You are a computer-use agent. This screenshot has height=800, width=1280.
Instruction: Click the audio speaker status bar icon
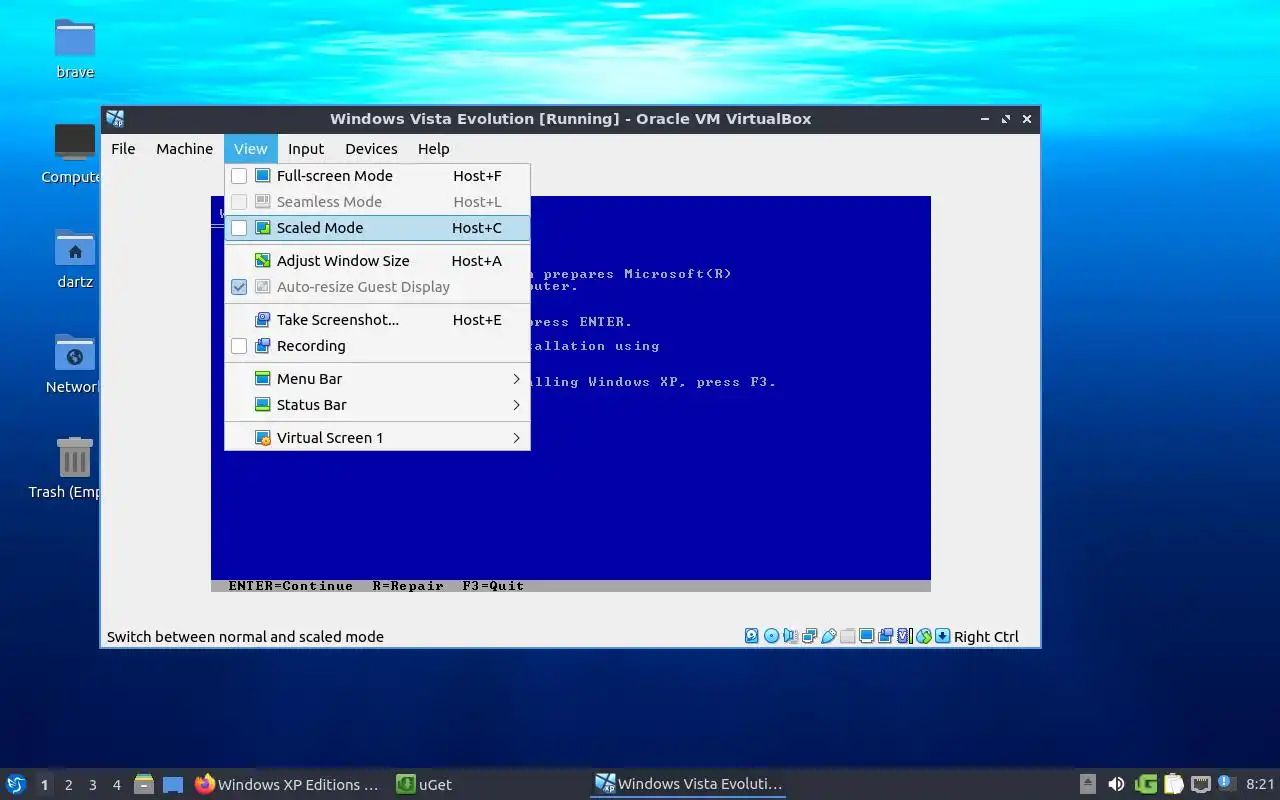tap(790, 636)
